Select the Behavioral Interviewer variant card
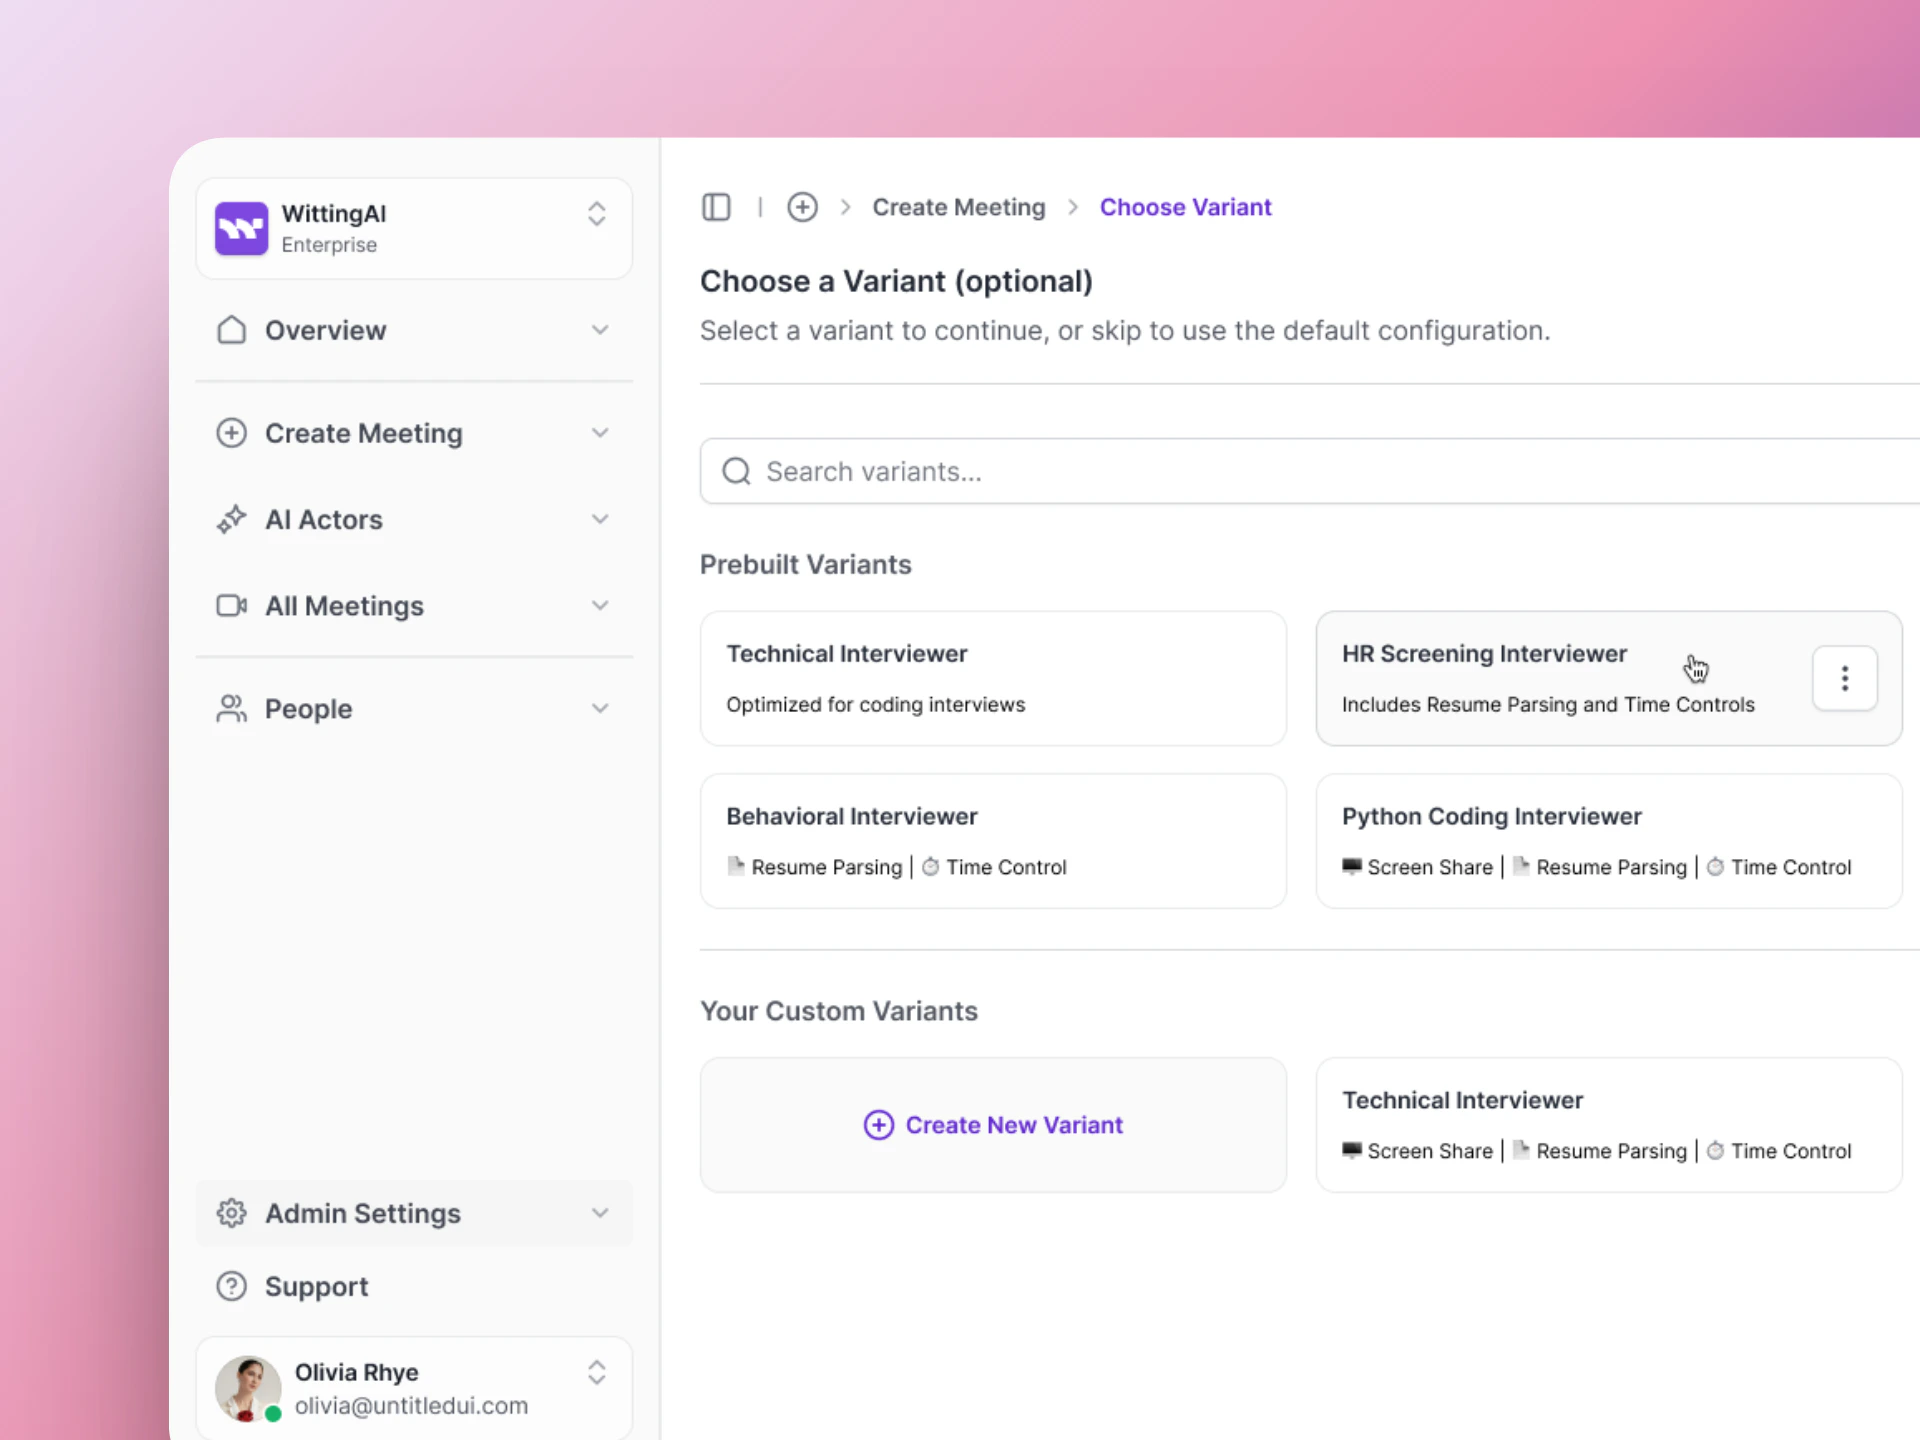The image size is (1920, 1440). tap(992, 840)
